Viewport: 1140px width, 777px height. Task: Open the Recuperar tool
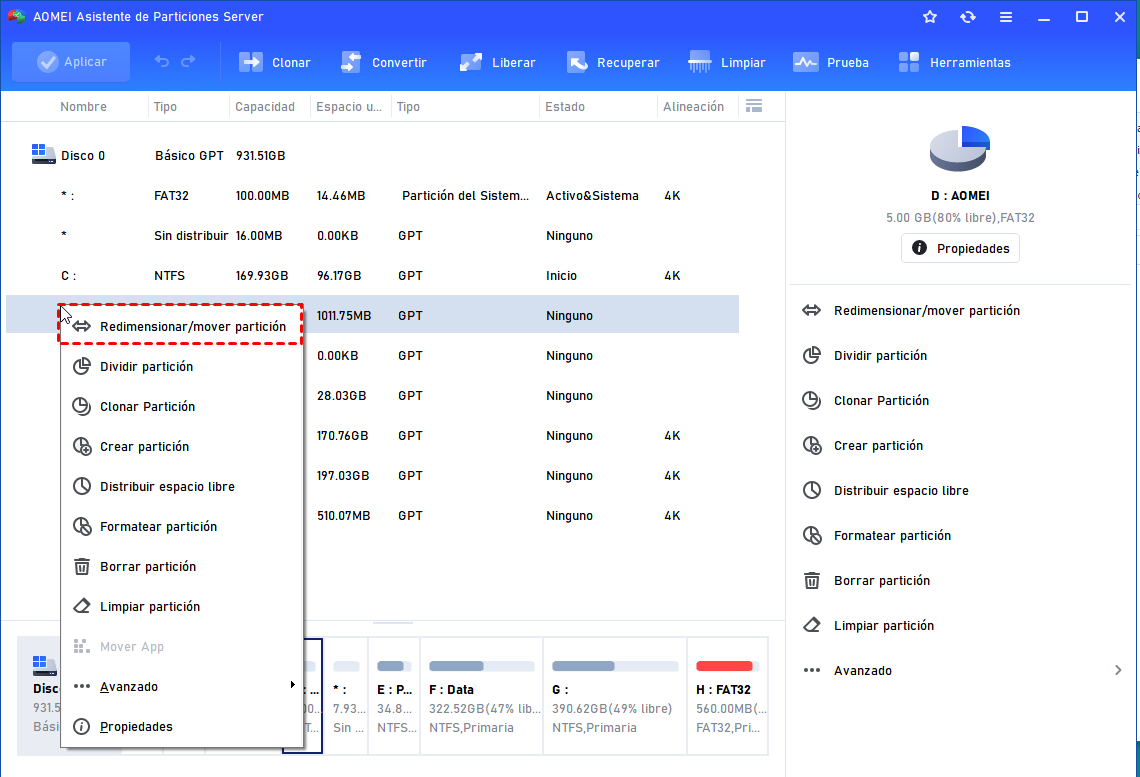click(613, 62)
